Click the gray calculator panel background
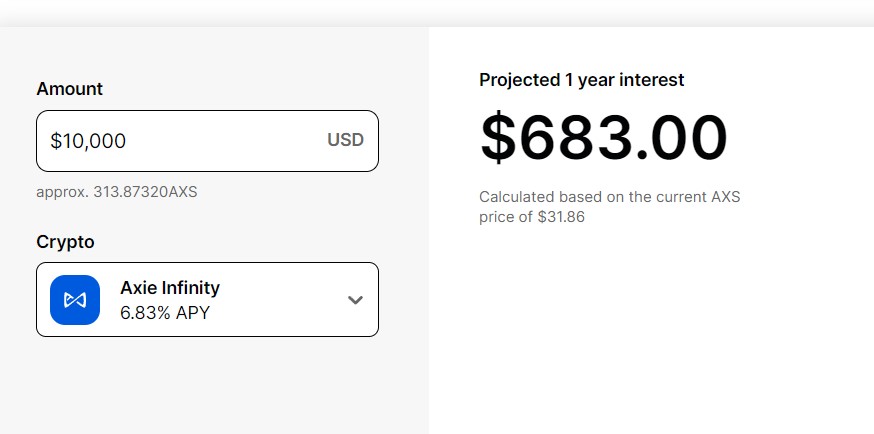 (215, 384)
